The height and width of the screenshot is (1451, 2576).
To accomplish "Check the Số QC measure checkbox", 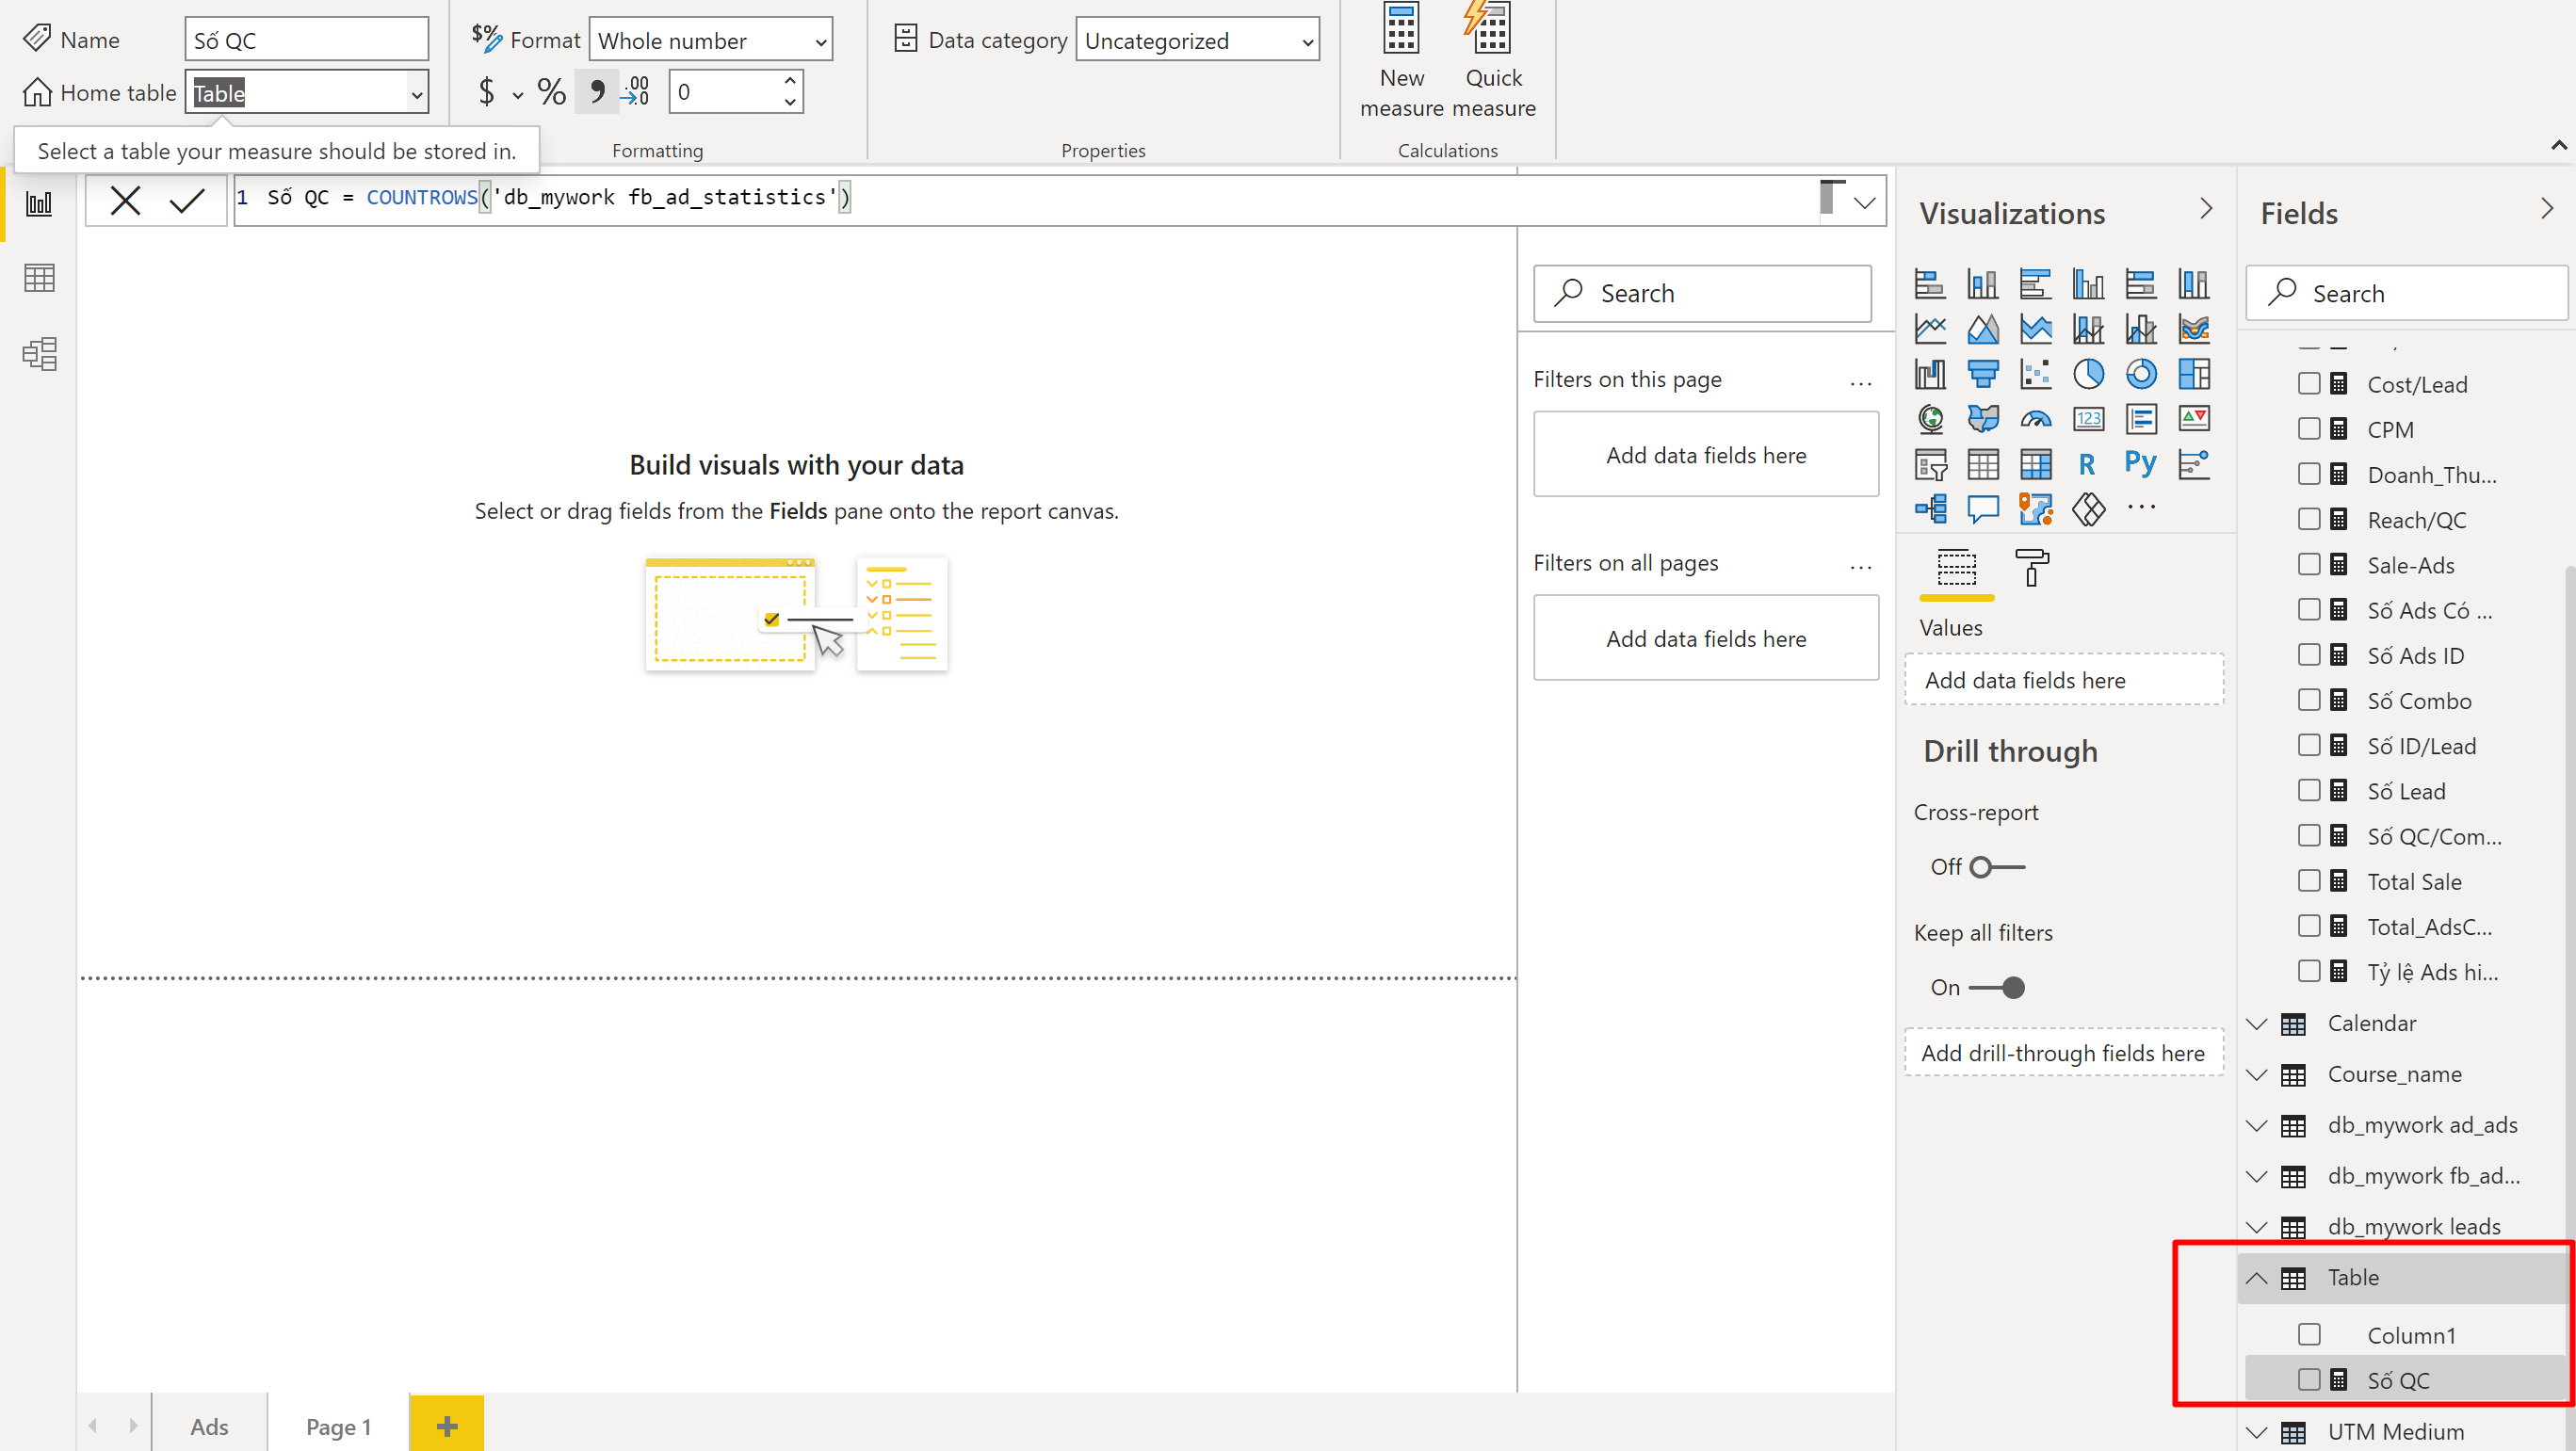I will click(2309, 1380).
